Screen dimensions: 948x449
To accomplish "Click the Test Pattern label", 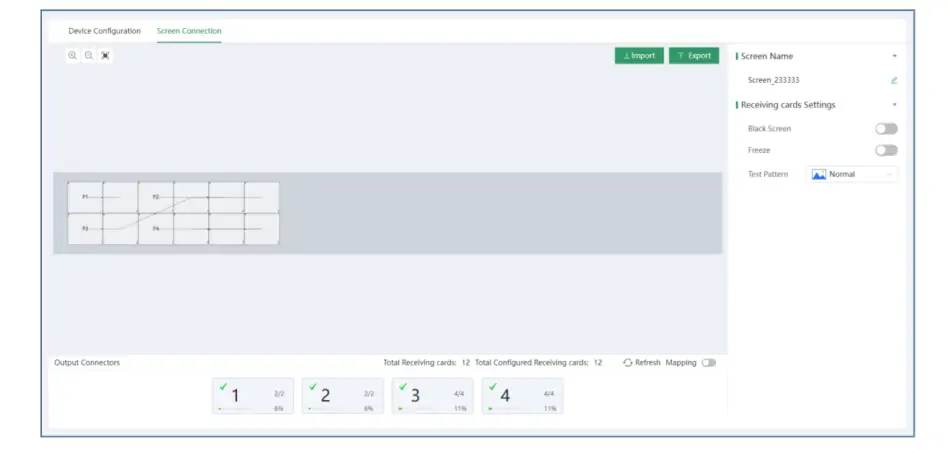I will 768,175.
